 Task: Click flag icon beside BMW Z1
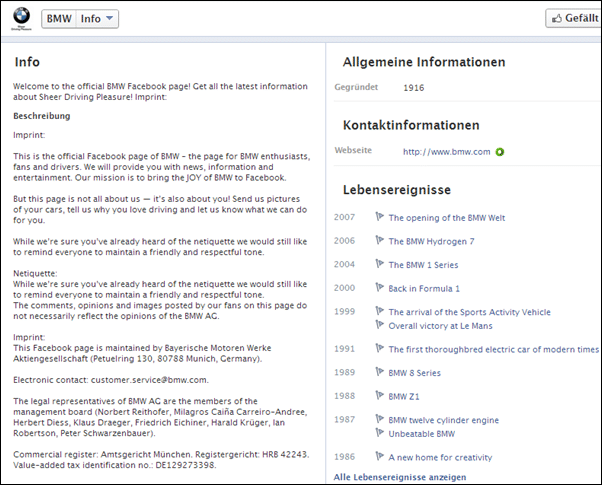tap(379, 395)
